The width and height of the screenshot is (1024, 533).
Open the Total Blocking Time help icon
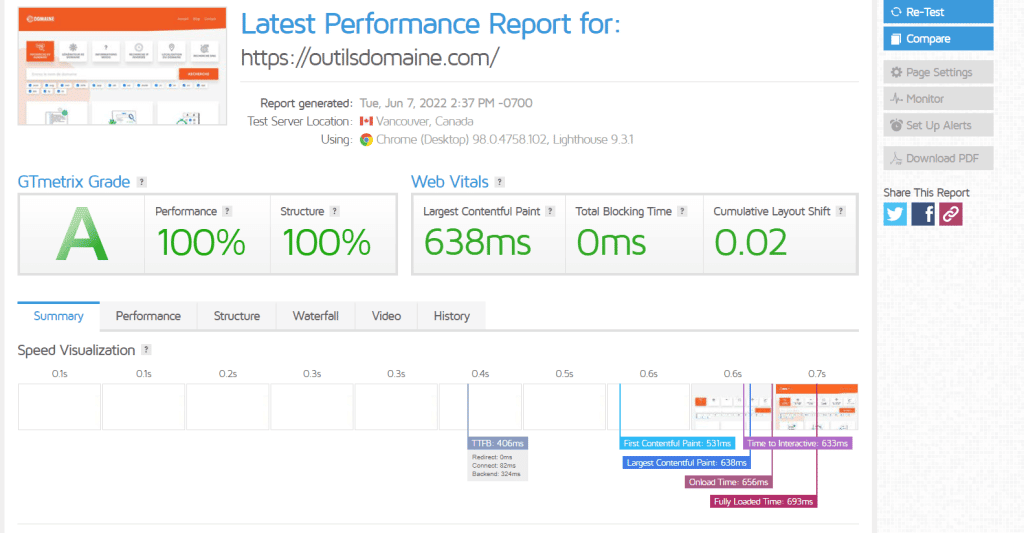[682, 211]
